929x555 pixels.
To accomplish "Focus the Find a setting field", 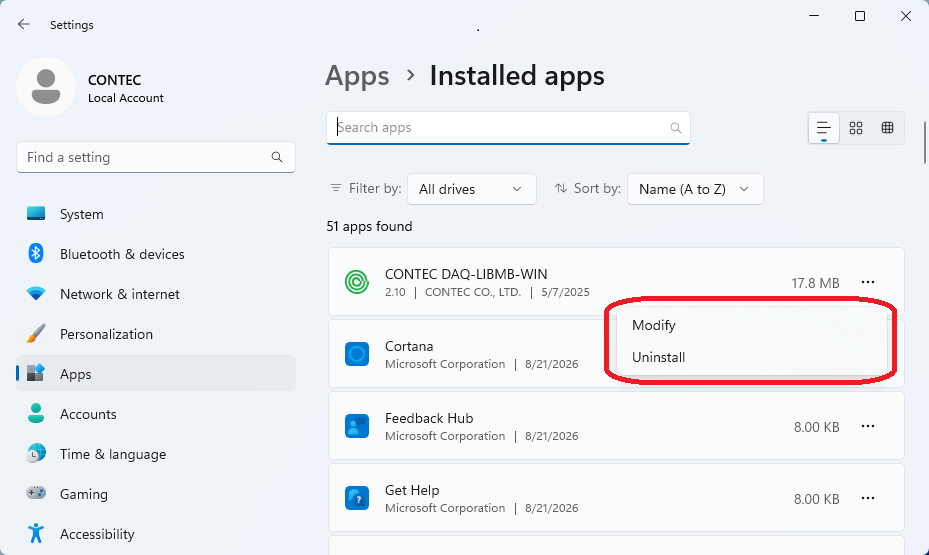I will [x=156, y=157].
